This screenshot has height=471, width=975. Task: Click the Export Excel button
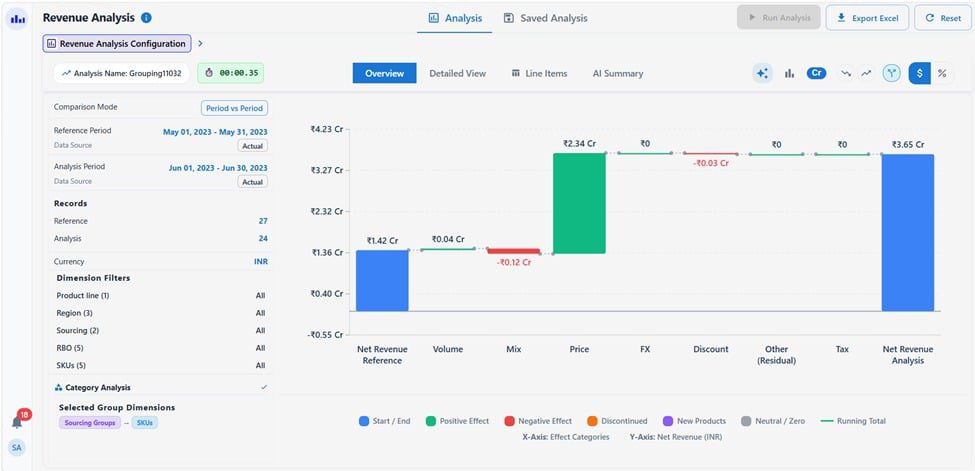point(868,18)
